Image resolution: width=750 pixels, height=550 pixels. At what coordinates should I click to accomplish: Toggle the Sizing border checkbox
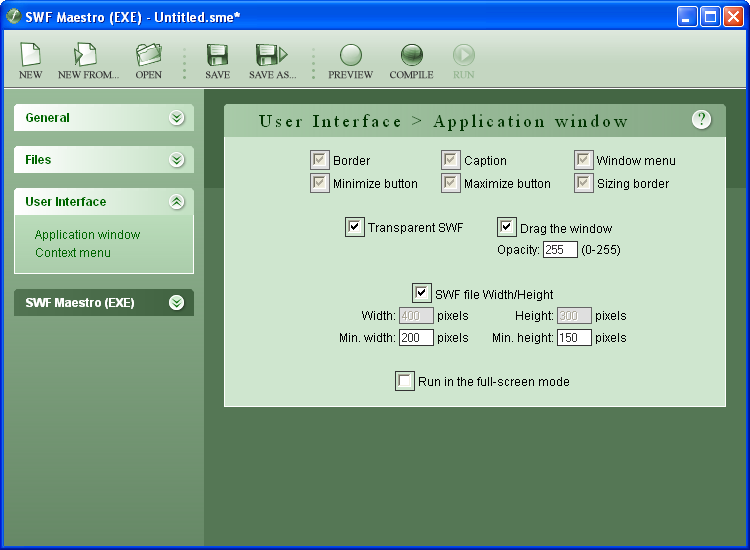pyautogui.click(x=584, y=183)
